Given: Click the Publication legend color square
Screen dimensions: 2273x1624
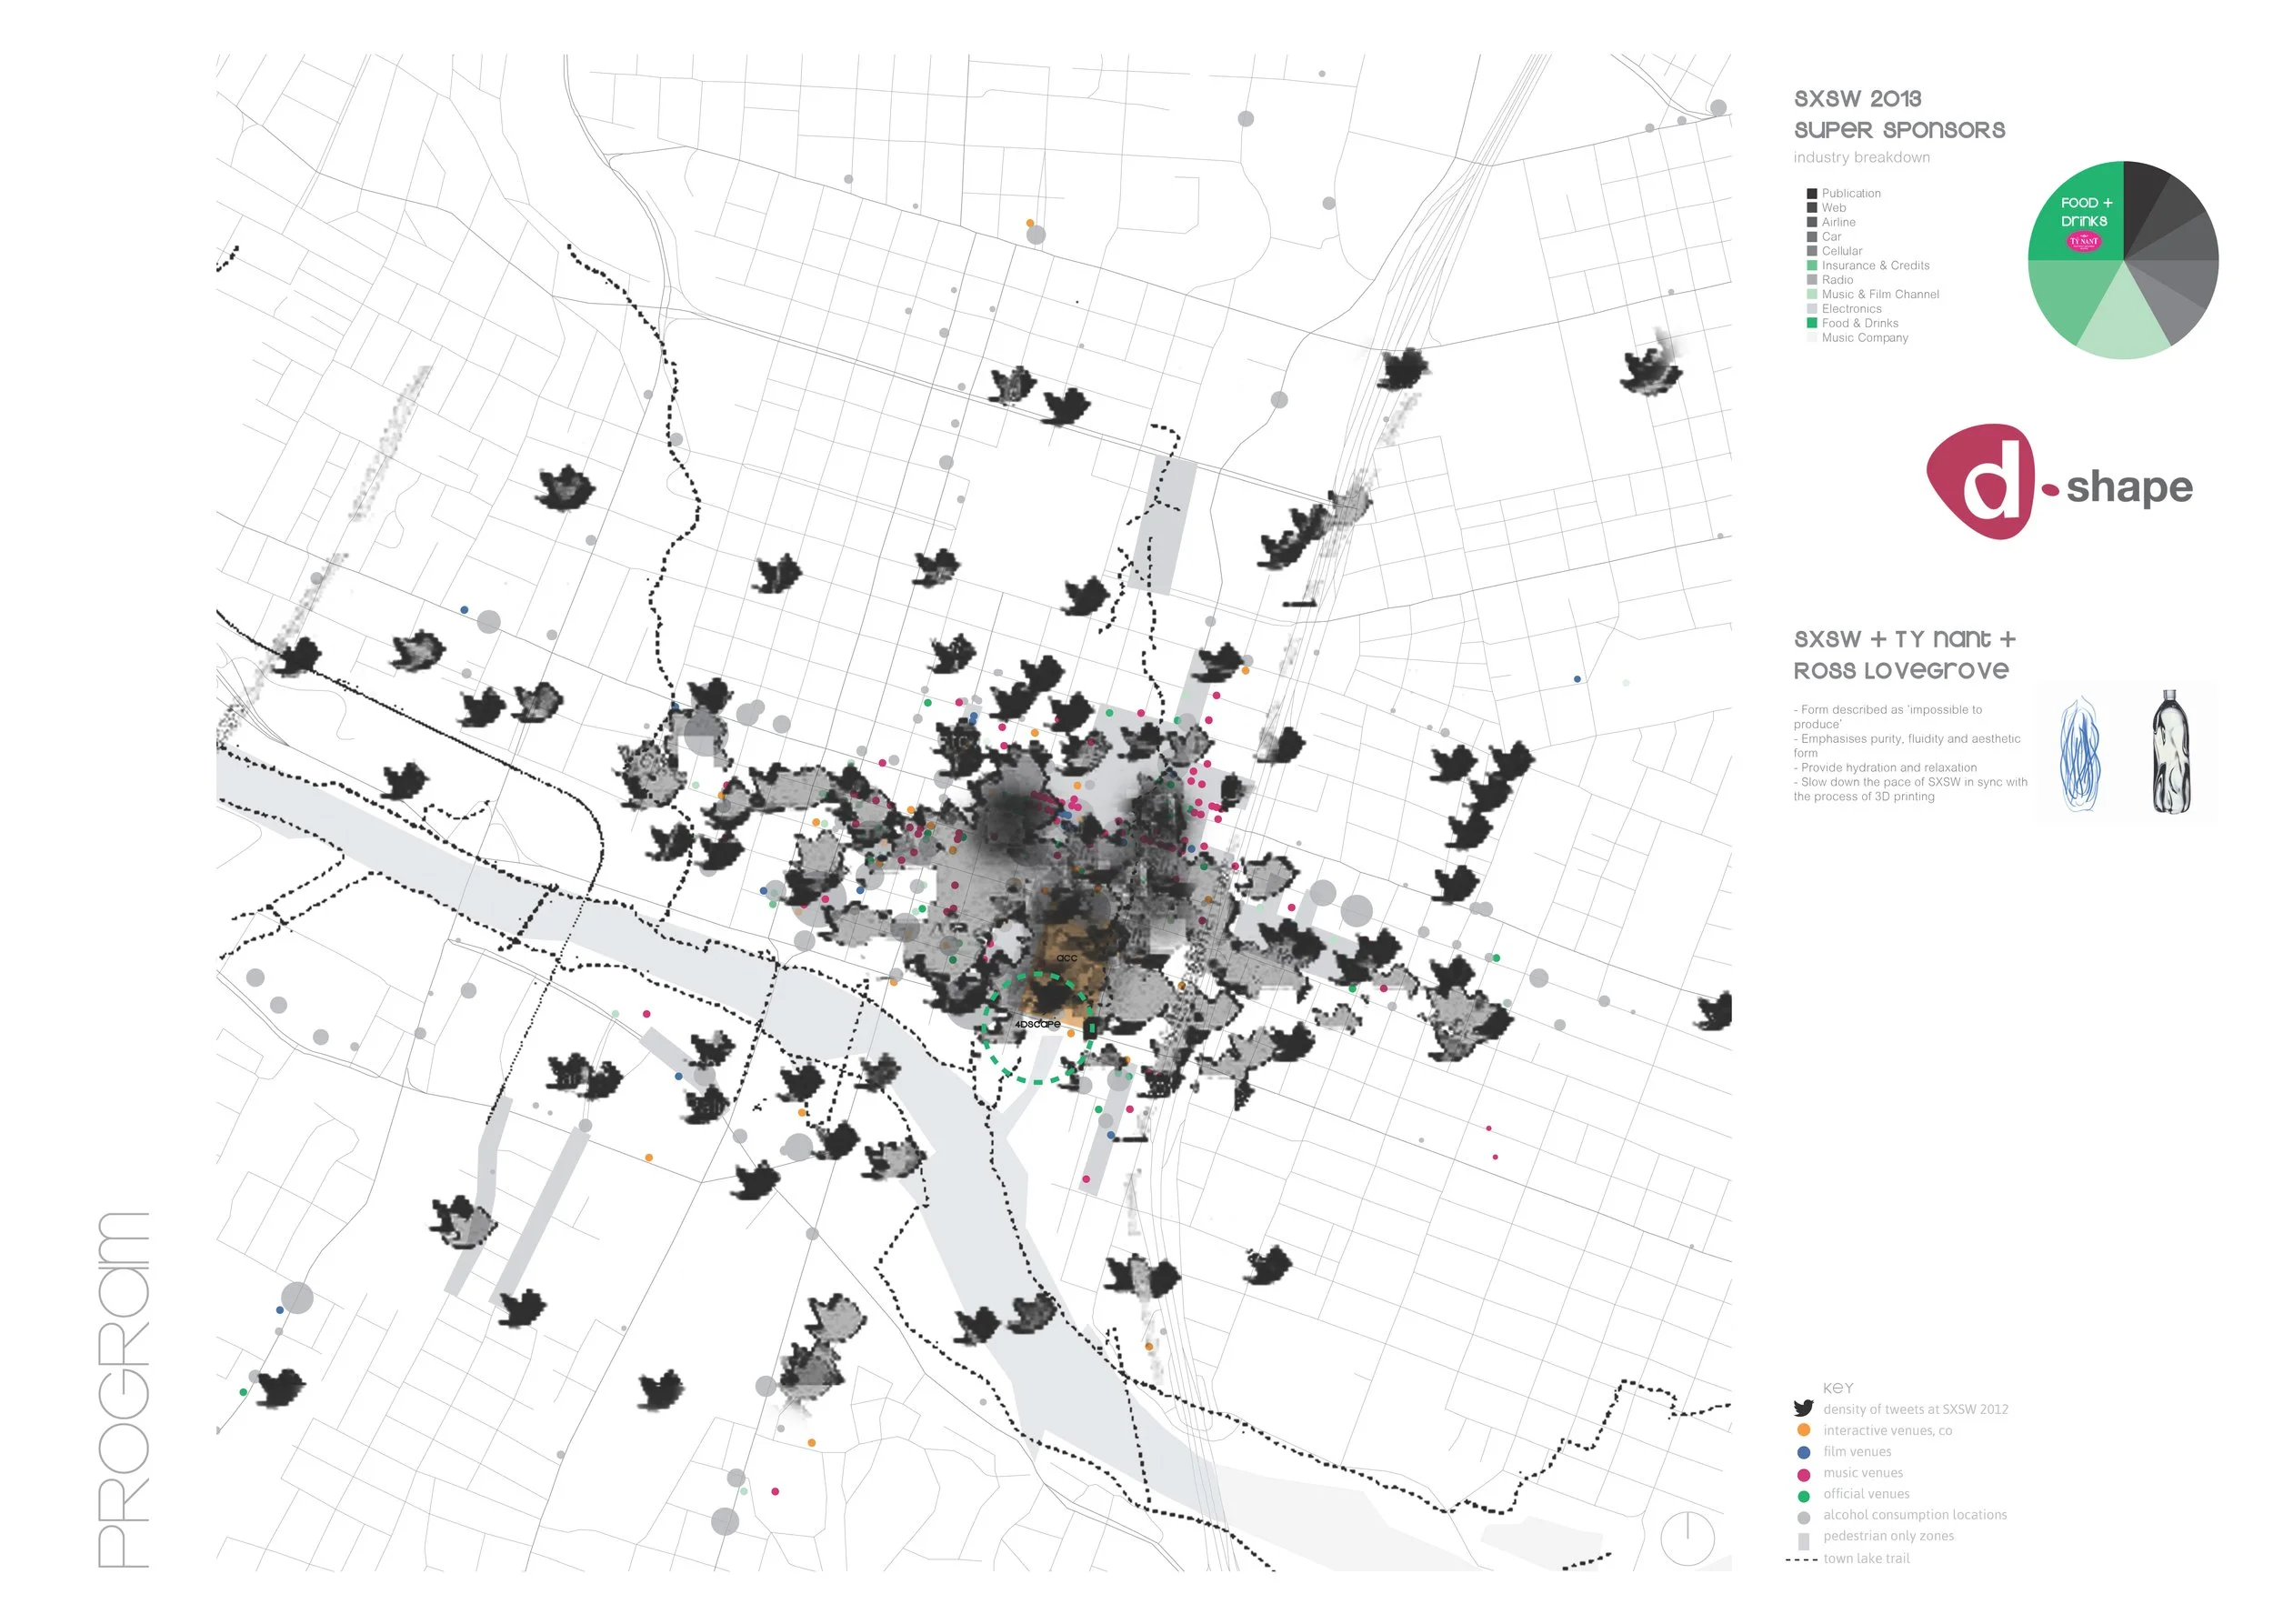Looking at the screenshot, I should [x=1811, y=193].
